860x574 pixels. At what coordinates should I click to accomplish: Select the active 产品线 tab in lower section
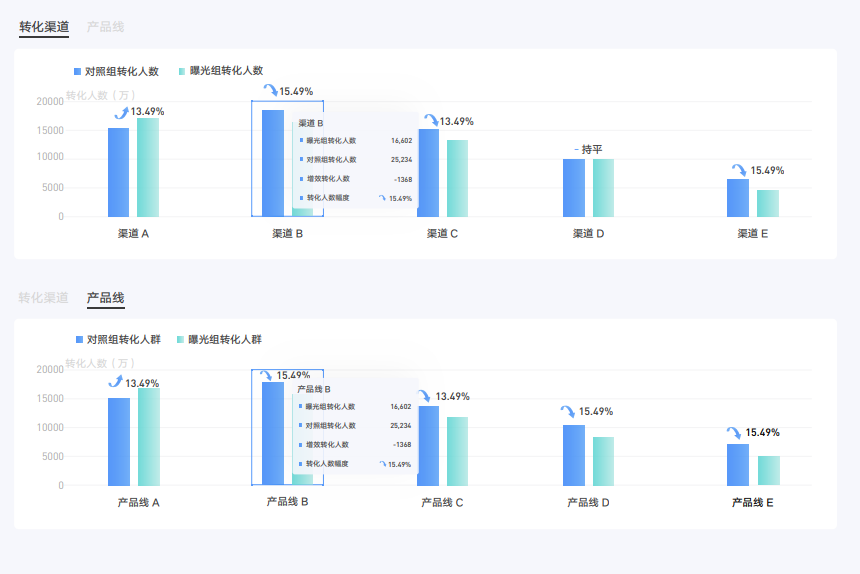[x=105, y=298]
